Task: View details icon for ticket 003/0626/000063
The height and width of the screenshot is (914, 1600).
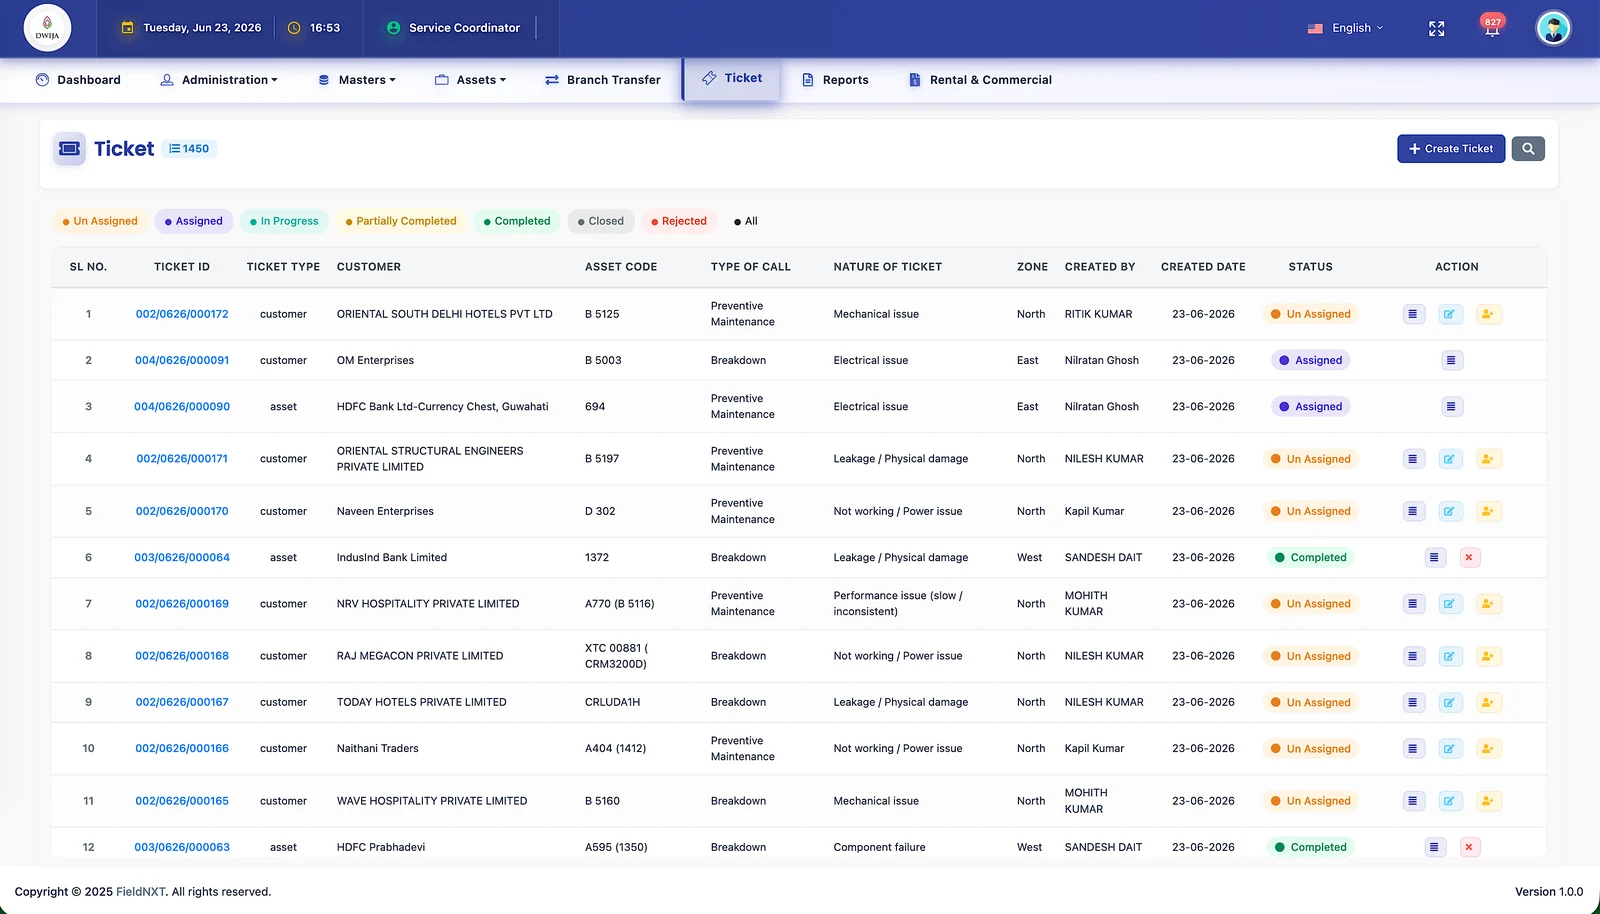Action: 1434,847
